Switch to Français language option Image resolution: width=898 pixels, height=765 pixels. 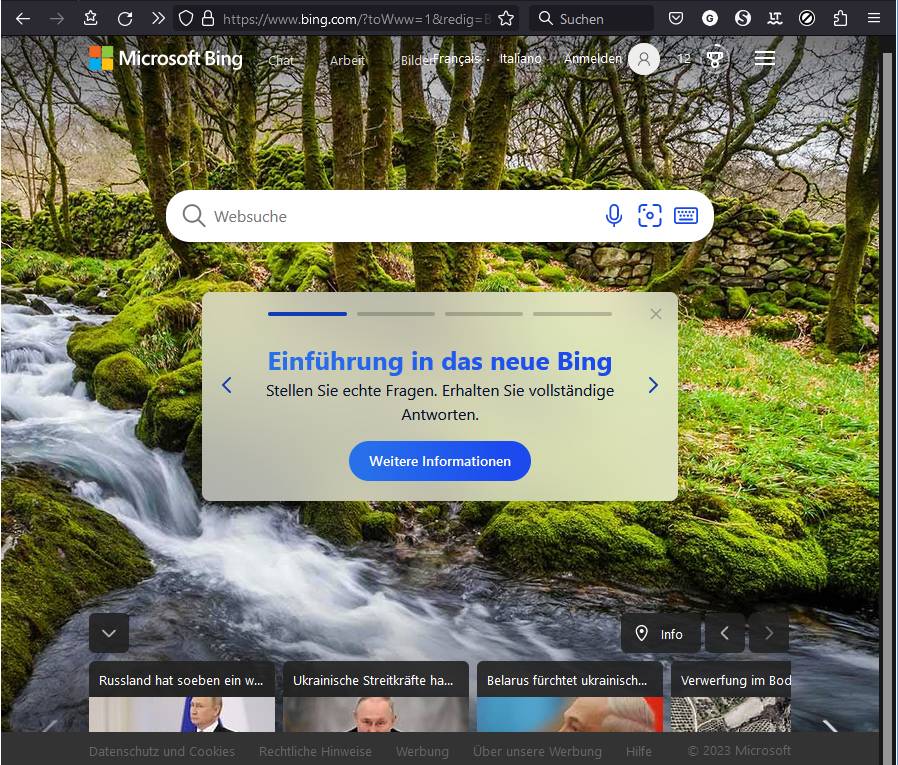click(456, 59)
